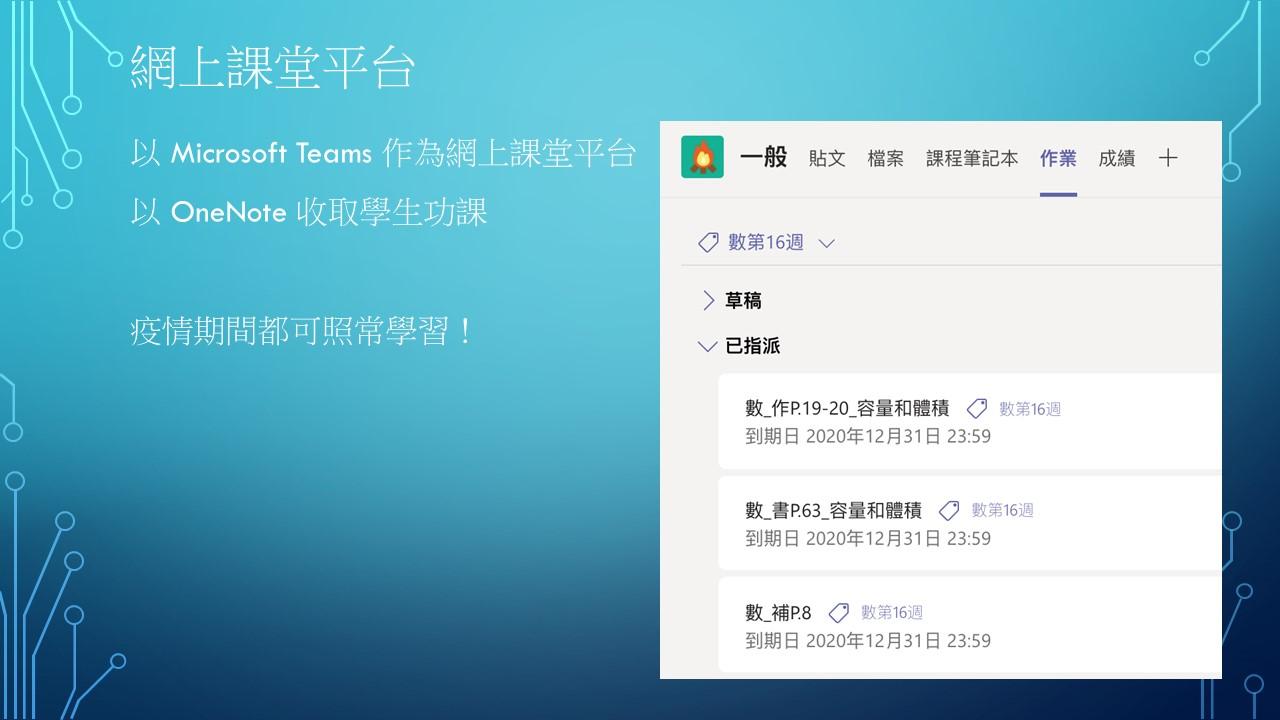Click tag icon on 數_作P.19-20 assignment
This screenshot has width=1280, height=720.
(977, 408)
